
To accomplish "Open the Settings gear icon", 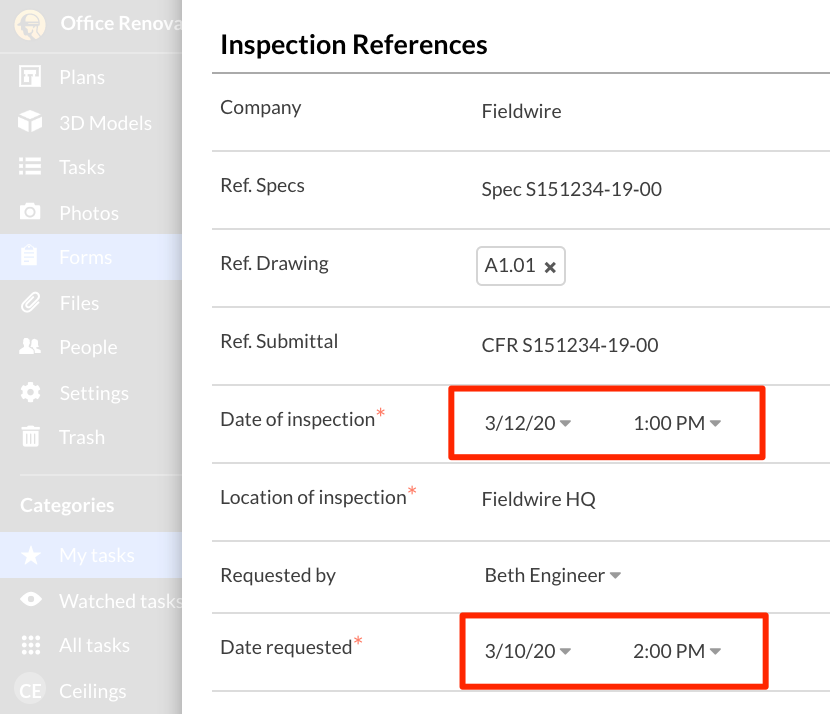I will click(x=31, y=393).
